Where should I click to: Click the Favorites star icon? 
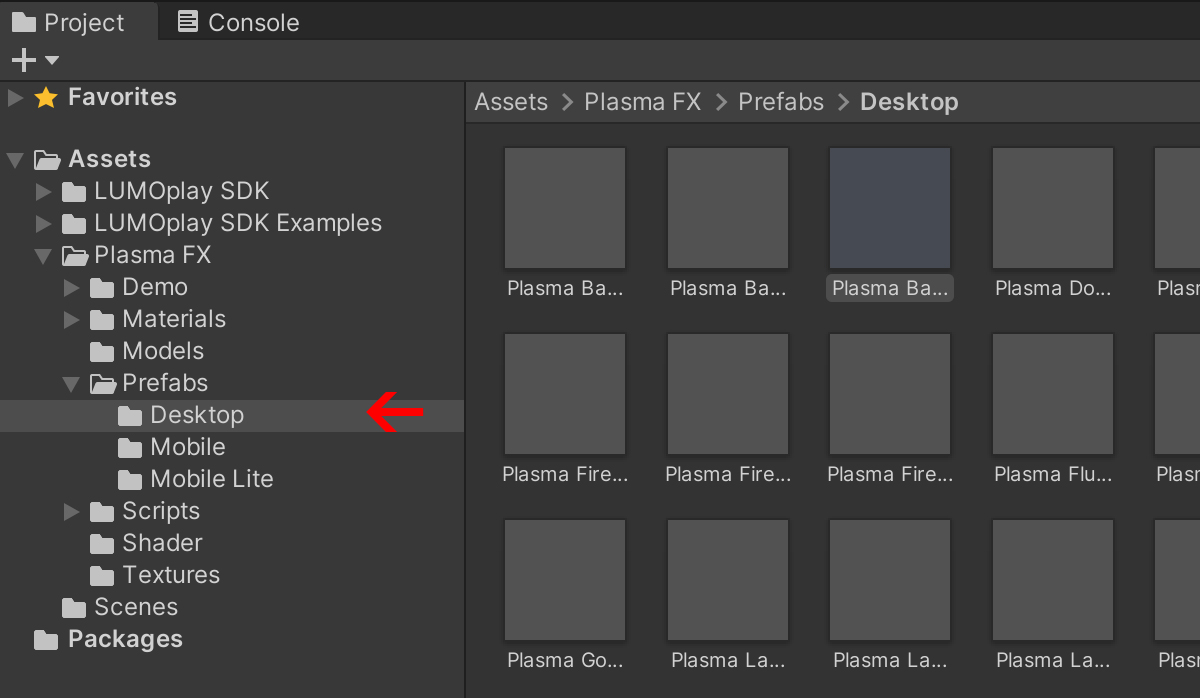point(45,97)
